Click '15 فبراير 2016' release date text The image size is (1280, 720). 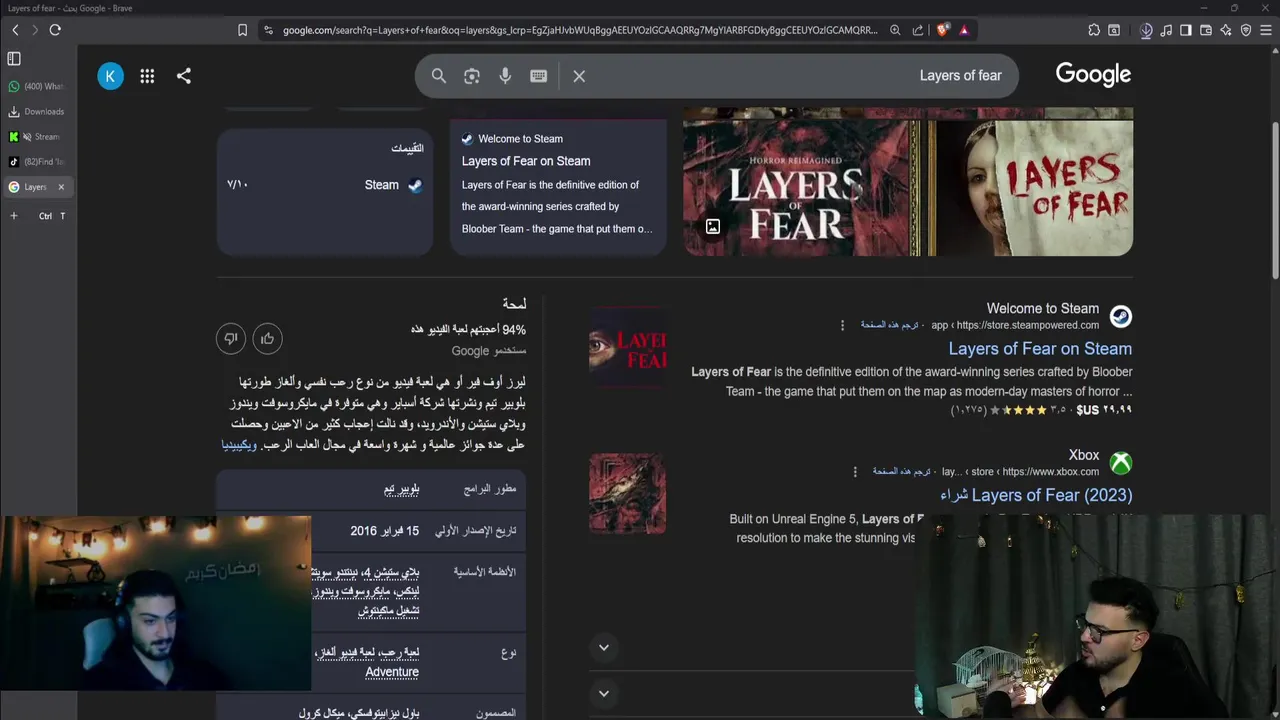tap(384, 531)
